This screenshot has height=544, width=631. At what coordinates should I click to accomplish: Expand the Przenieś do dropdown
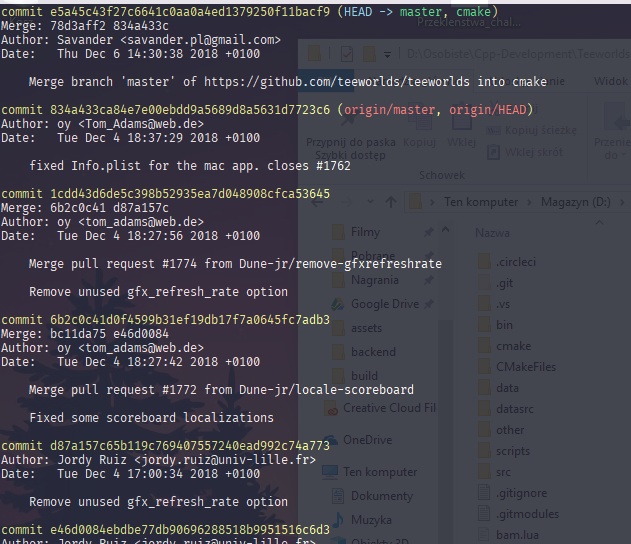coord(610,155)
